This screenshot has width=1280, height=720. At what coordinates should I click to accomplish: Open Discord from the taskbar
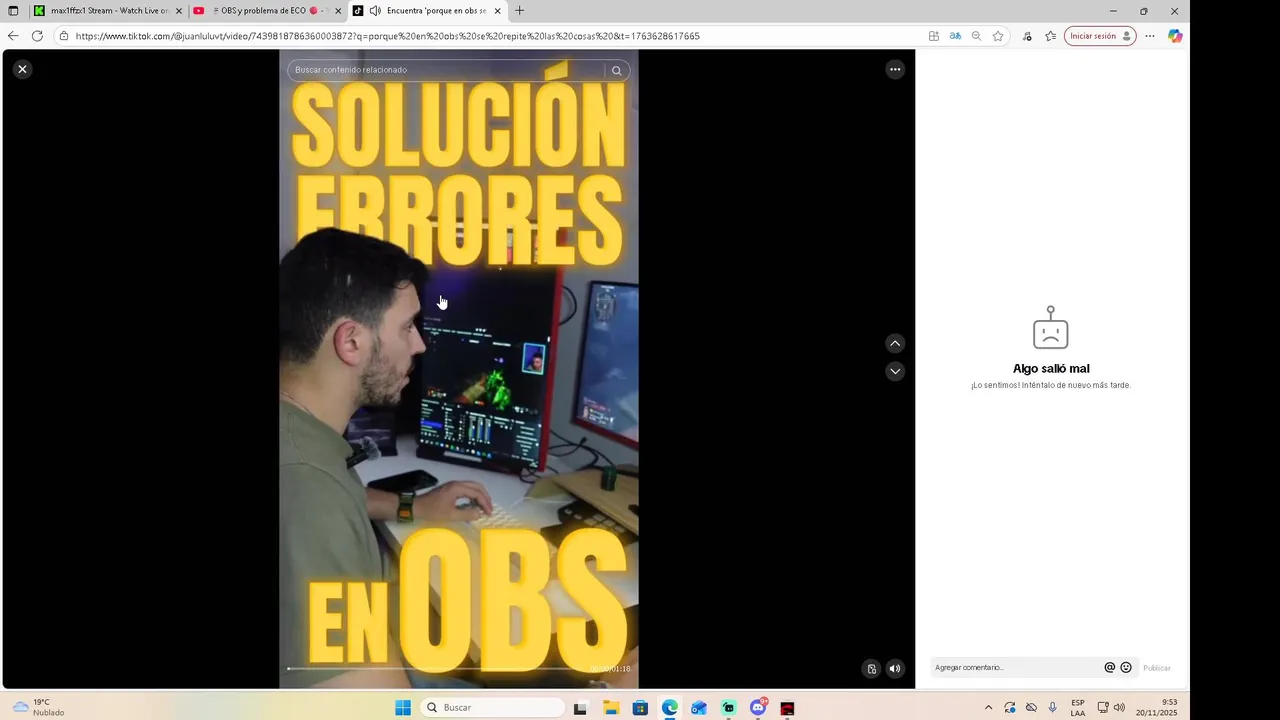(x=758, y=708)
